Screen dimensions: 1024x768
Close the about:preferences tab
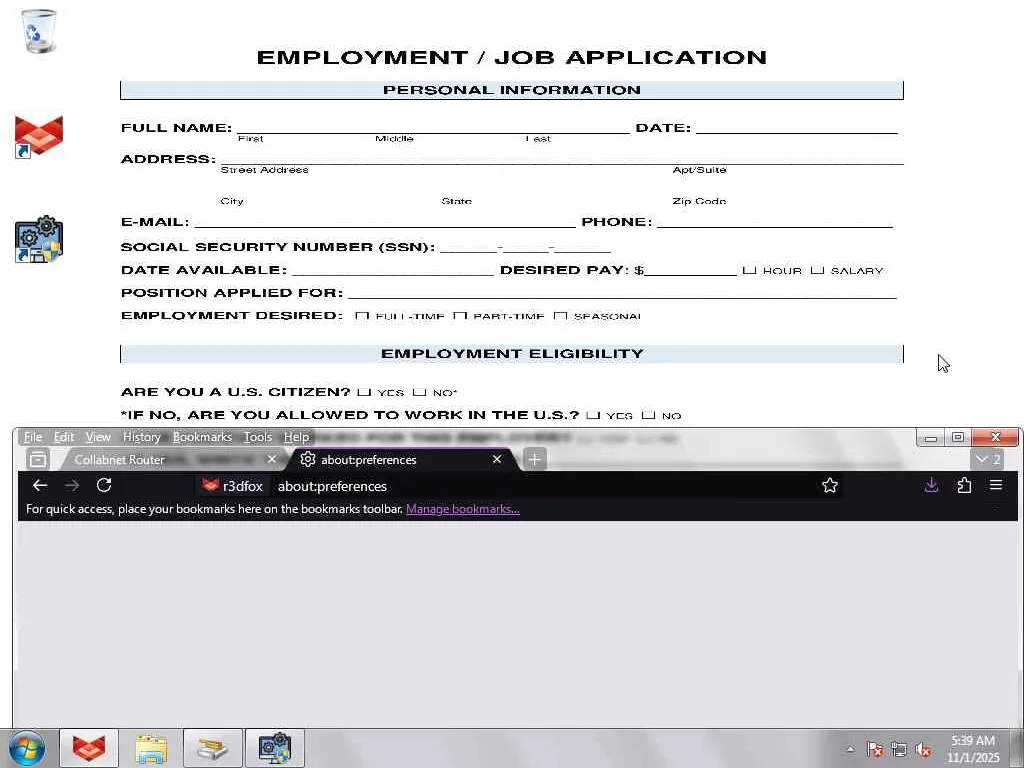[x=497, y=460]
